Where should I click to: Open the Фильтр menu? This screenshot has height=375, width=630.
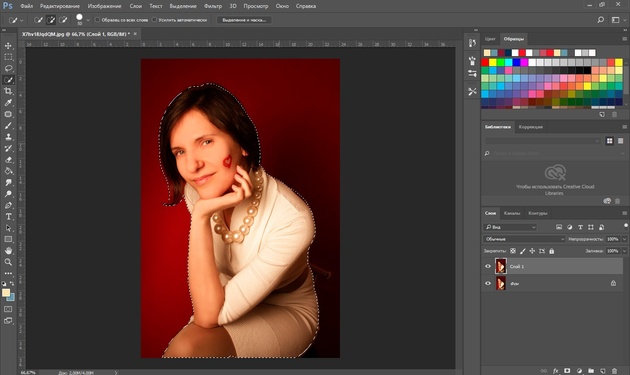pos(213,6)
